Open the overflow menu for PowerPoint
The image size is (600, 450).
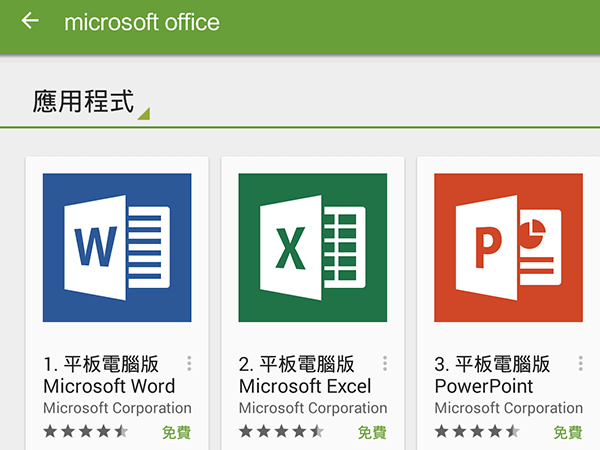point(580,364)
